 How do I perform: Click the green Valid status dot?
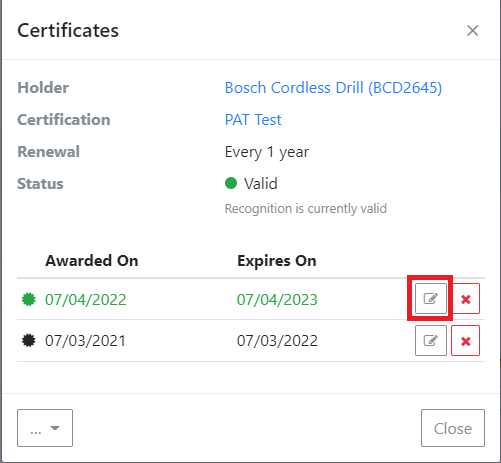231,183
